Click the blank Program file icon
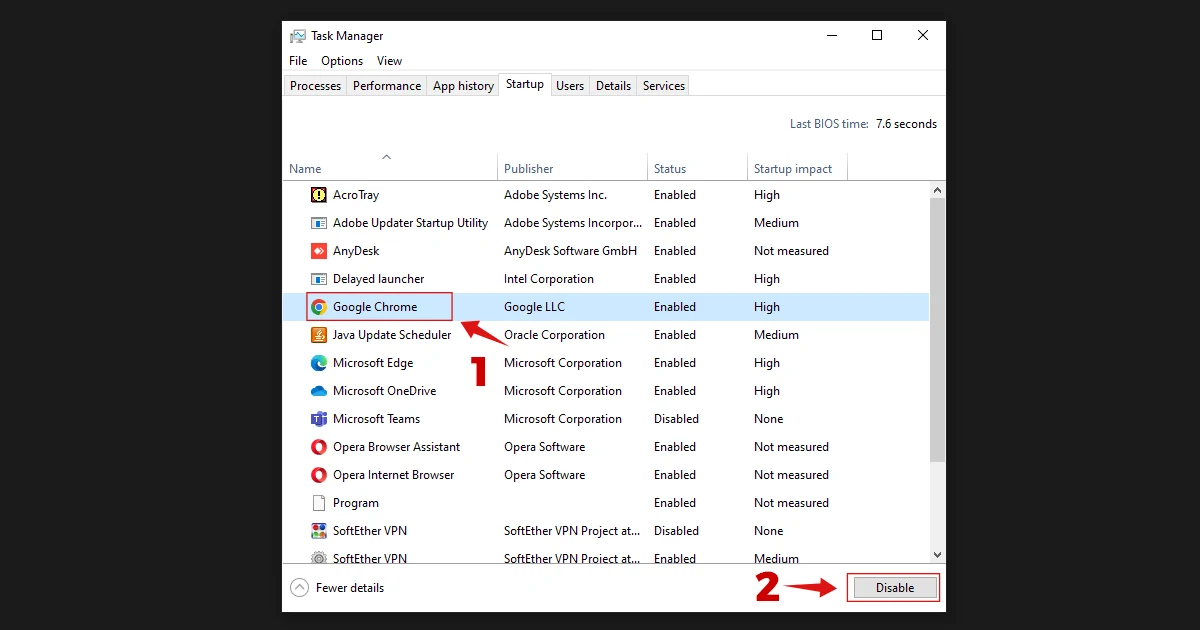This screenshot has width=1200, height=630. point(319,503)
